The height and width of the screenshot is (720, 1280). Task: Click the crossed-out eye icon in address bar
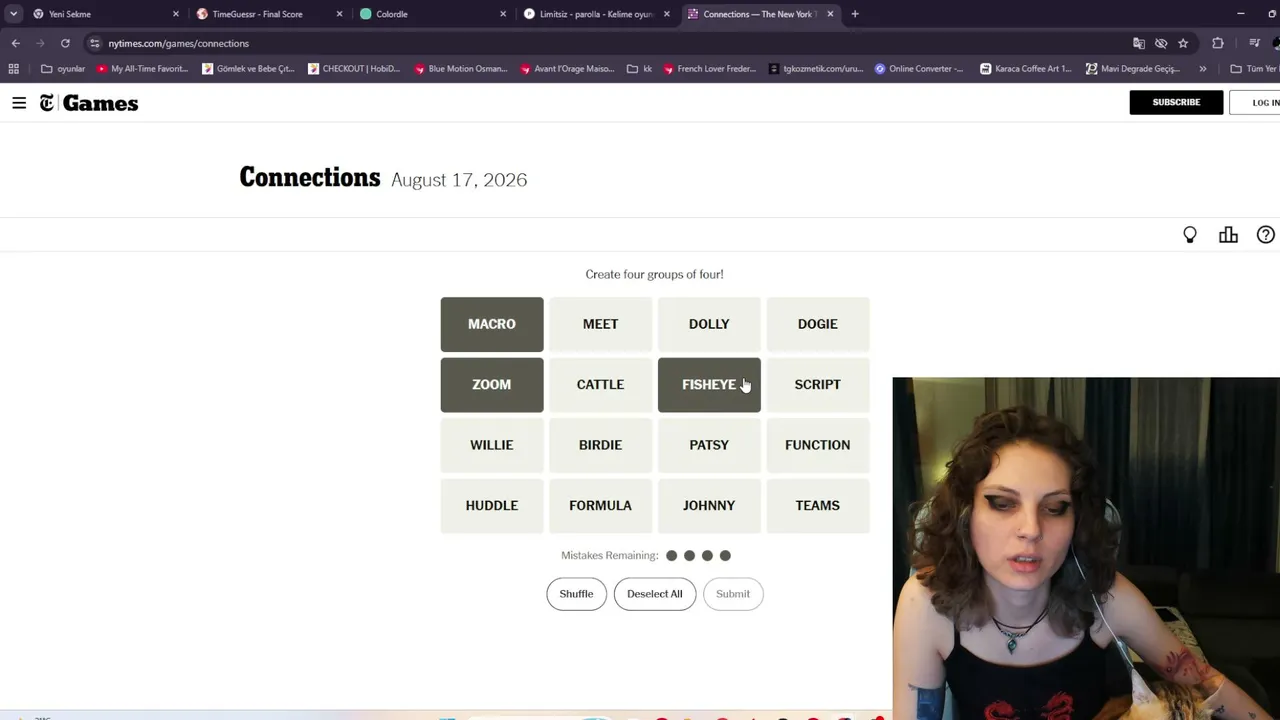[1161, 43]
